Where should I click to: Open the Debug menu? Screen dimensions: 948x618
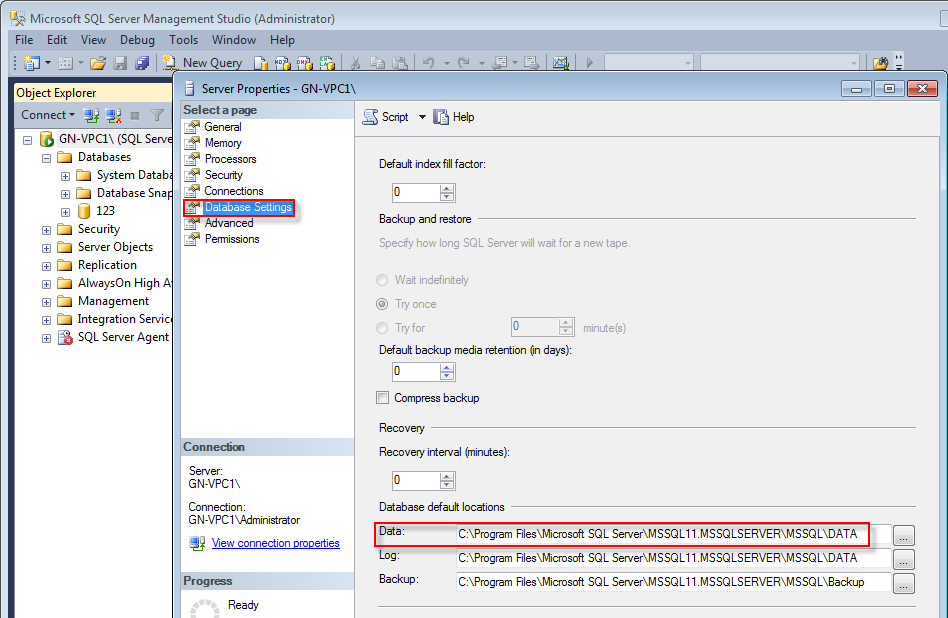(137, 40)
